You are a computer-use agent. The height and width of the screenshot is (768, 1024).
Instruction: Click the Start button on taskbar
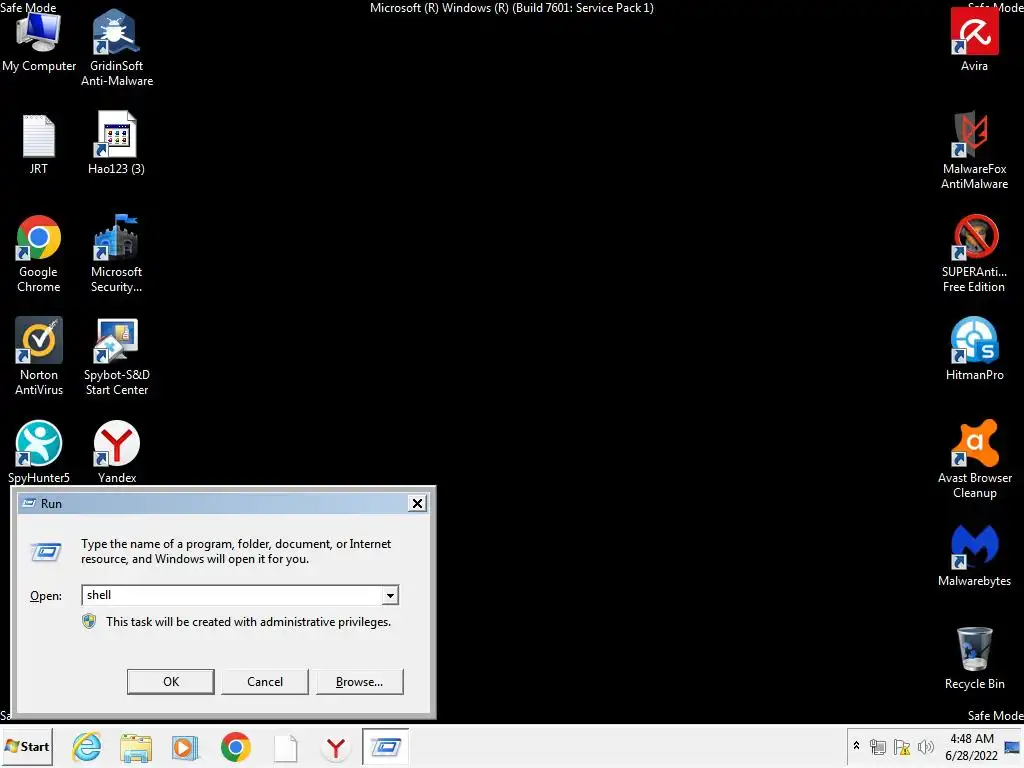[27, 746]
